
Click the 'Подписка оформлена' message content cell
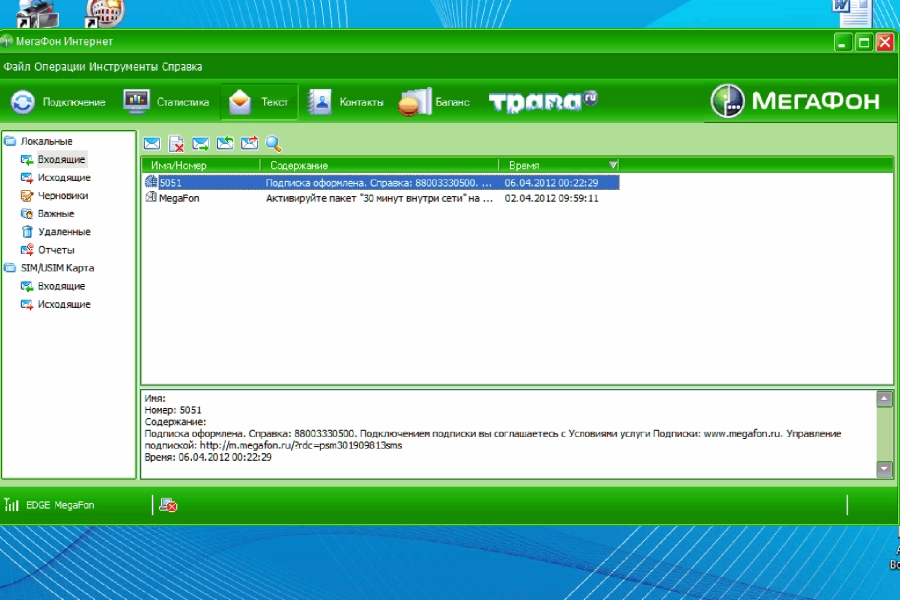pos(379,183)
